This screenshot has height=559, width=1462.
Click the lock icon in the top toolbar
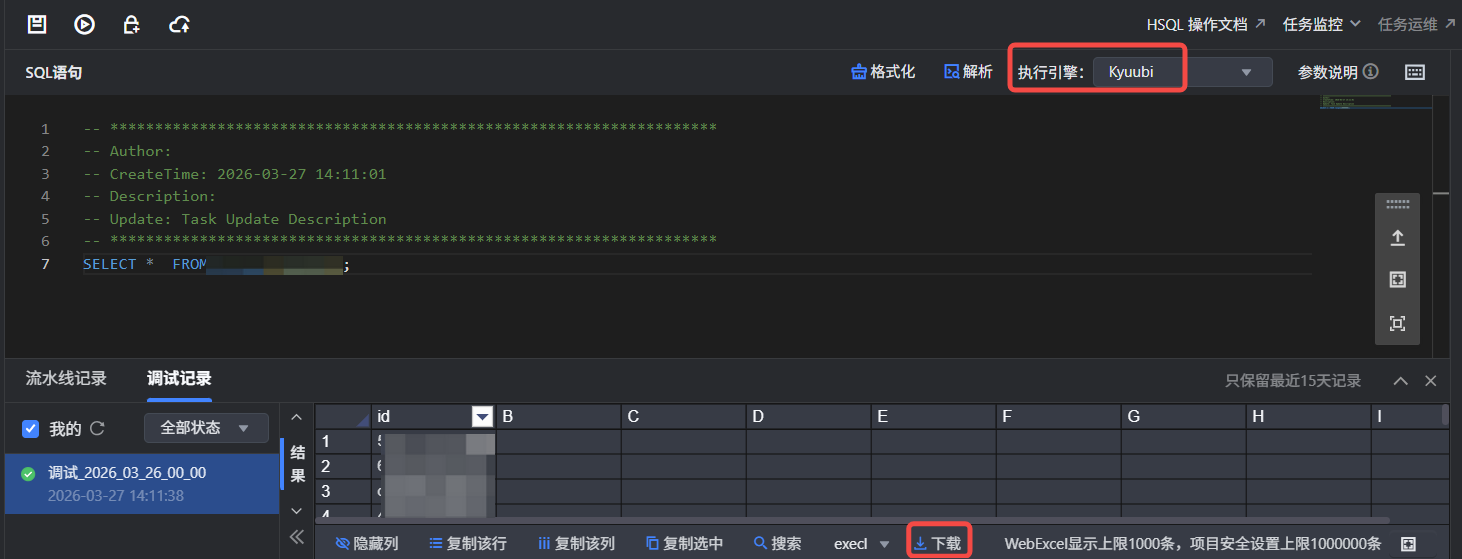(131, 24)
